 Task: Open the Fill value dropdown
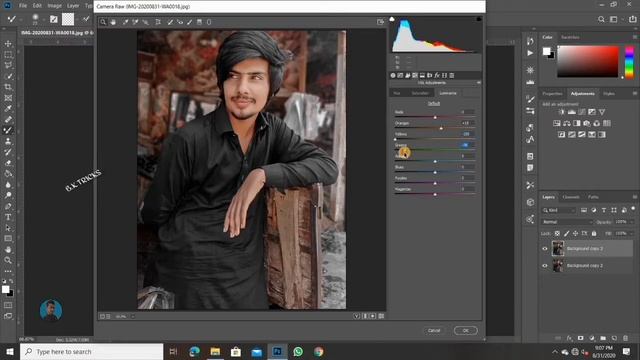click(632, 233)
